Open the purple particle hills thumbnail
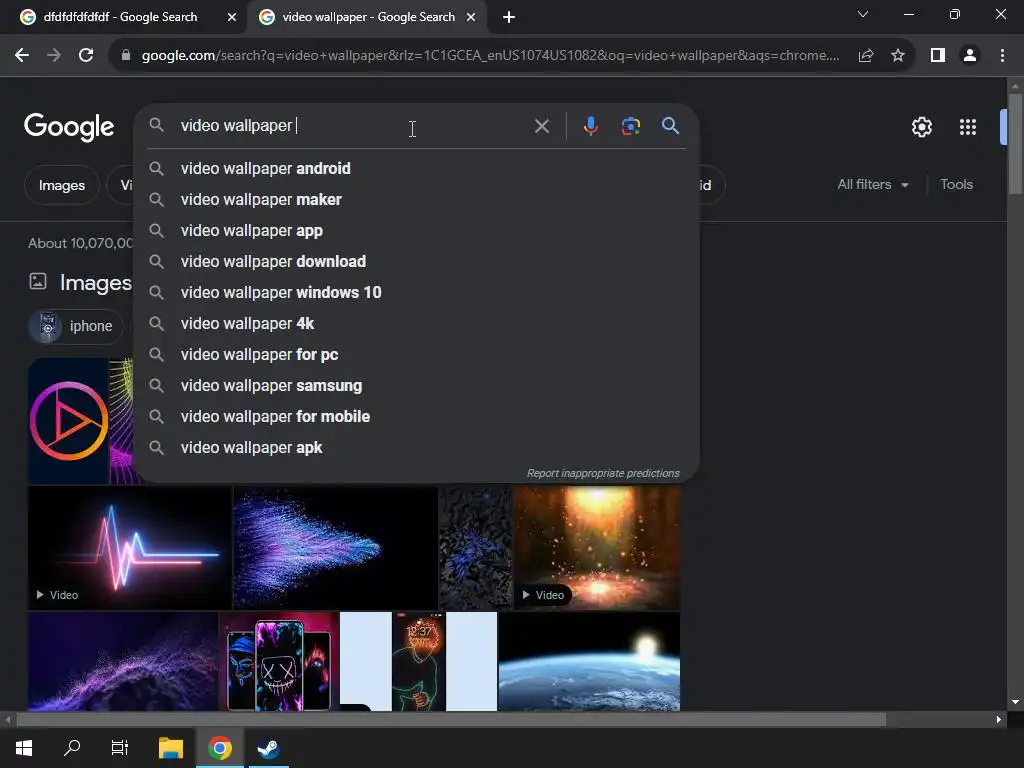The height and width of the screenshot is (768, 1024). (123, 661)
